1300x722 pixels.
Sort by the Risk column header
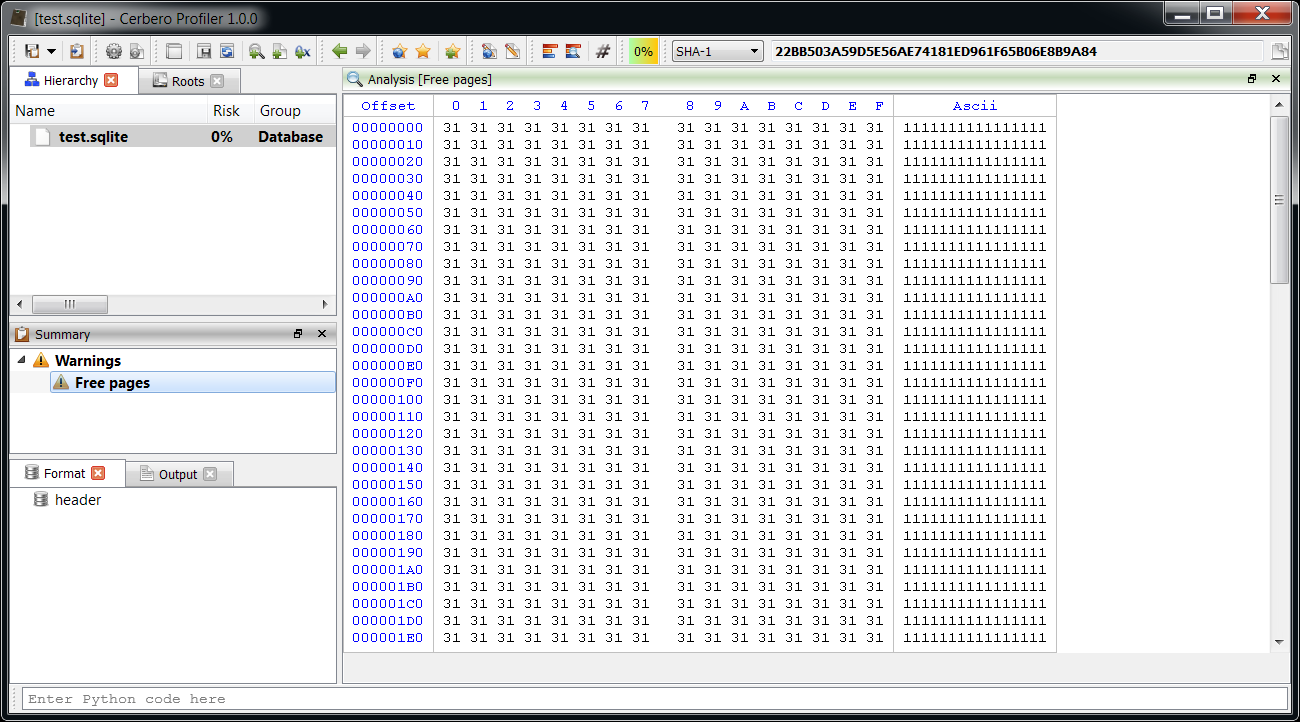coord(232,111)
